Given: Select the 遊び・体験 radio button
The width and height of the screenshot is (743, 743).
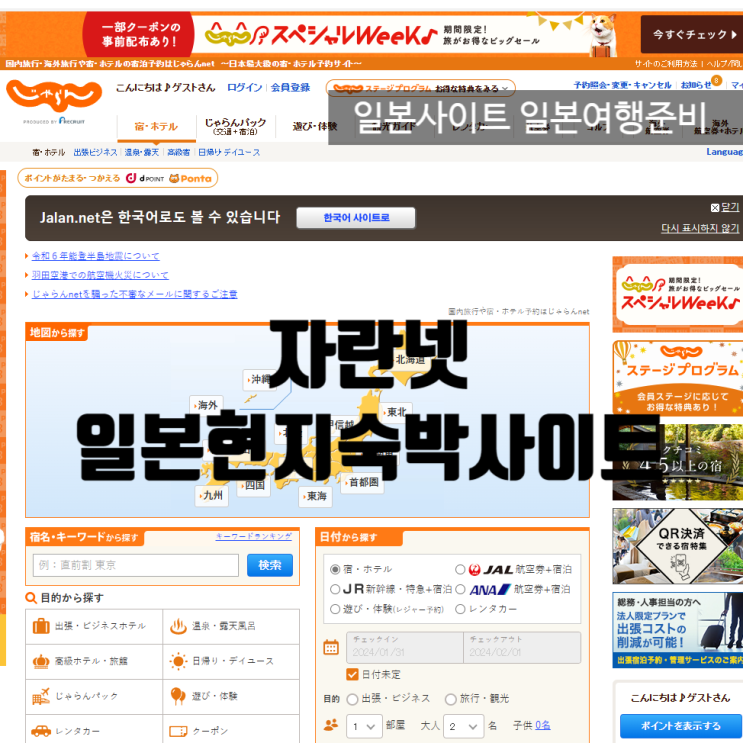Looking at the screenshot, I should [335, 609].
